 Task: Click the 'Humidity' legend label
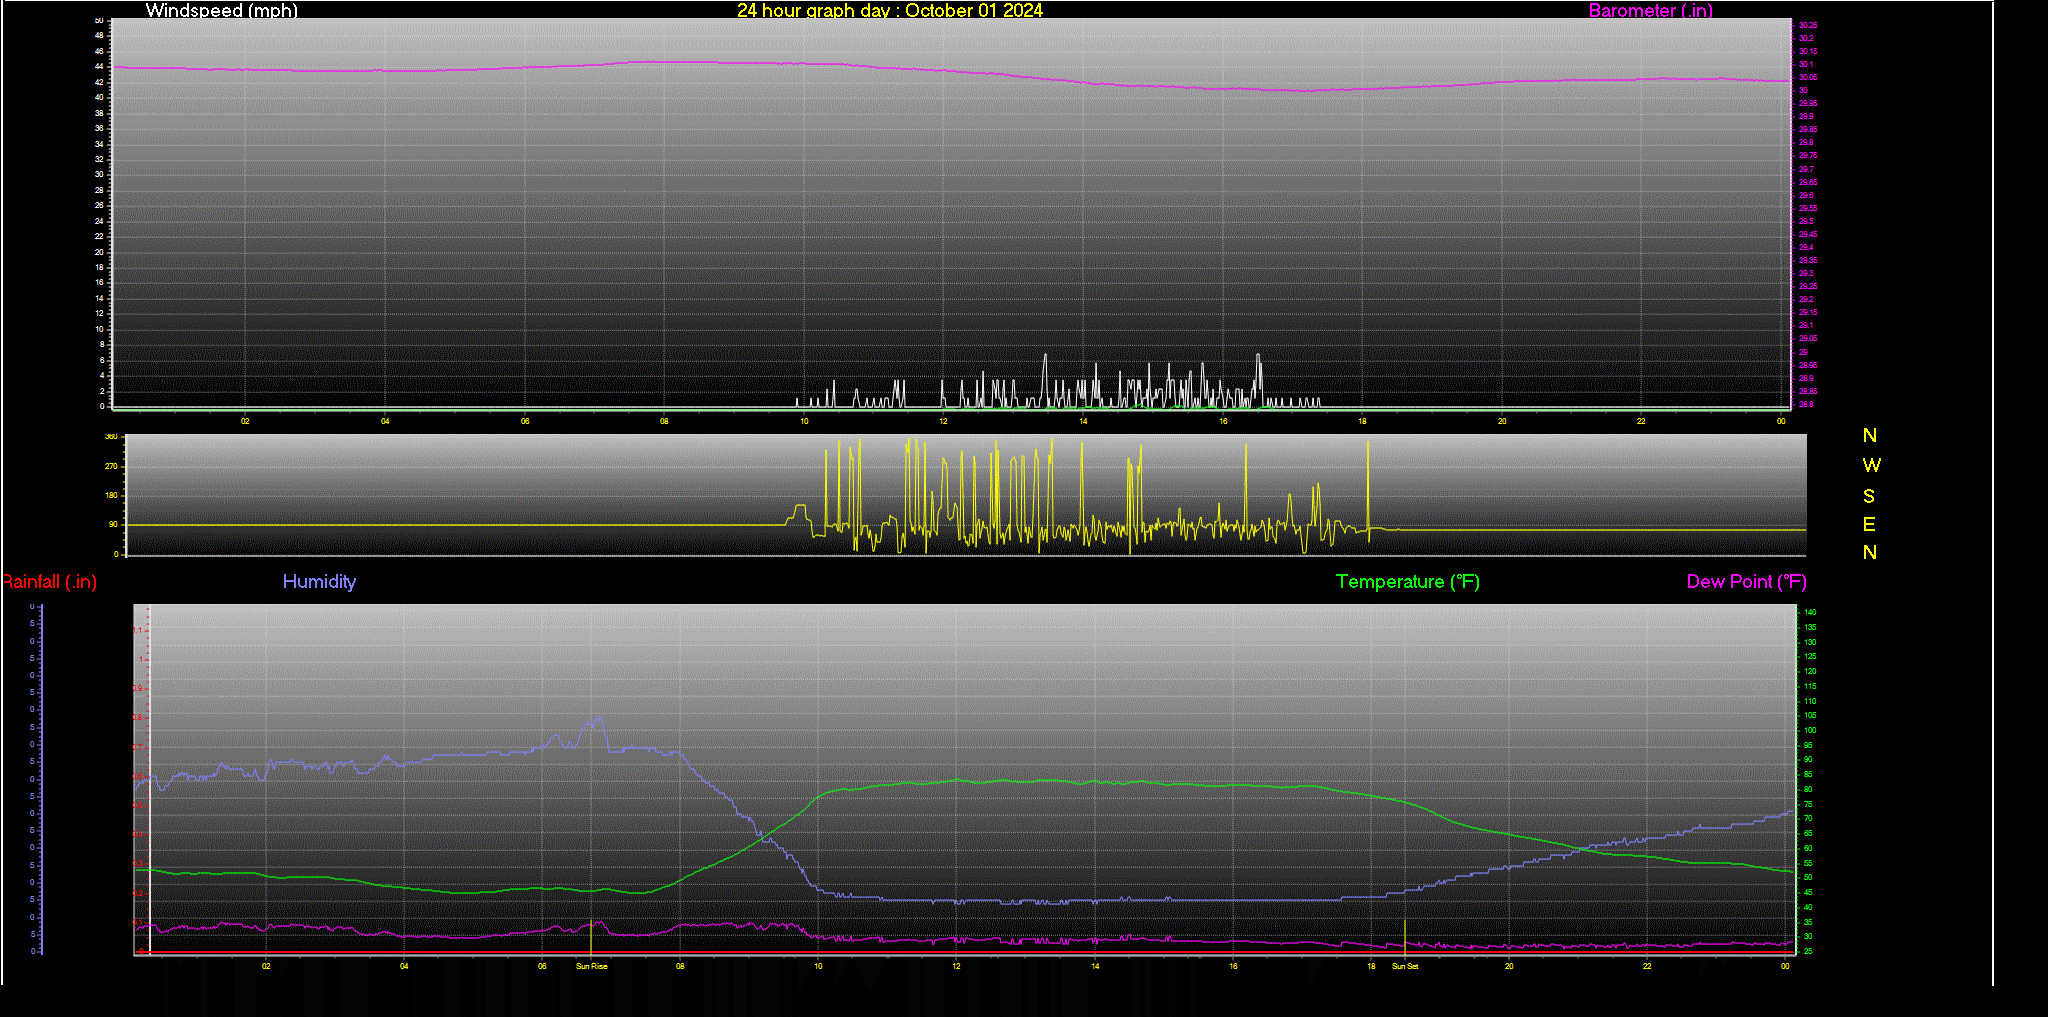point(319,581)
